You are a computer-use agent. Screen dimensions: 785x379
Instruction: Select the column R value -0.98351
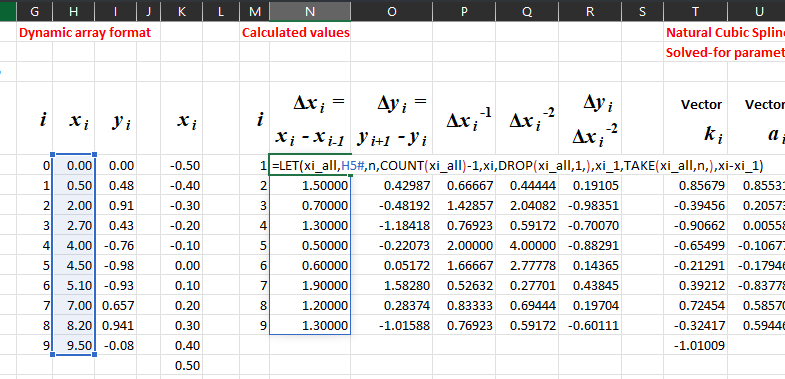click(590, 206)
